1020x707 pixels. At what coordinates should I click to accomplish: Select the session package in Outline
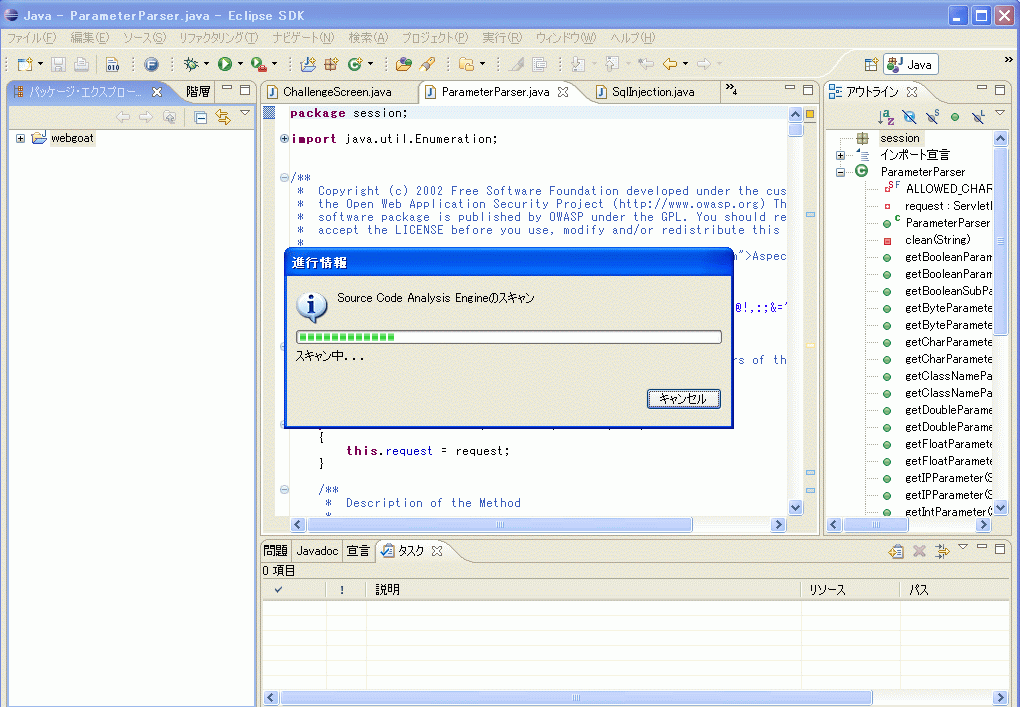900,138
